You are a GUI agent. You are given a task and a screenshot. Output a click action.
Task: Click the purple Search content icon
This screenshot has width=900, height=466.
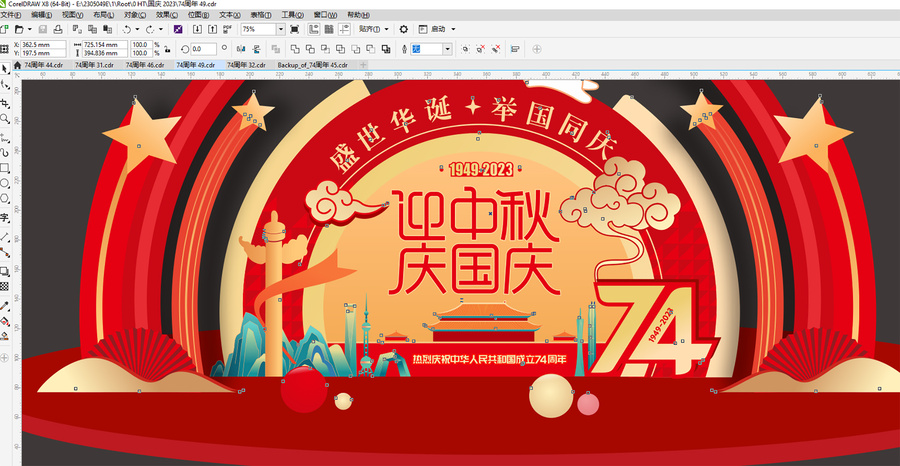pyautogui.click(x=178, y=29)
